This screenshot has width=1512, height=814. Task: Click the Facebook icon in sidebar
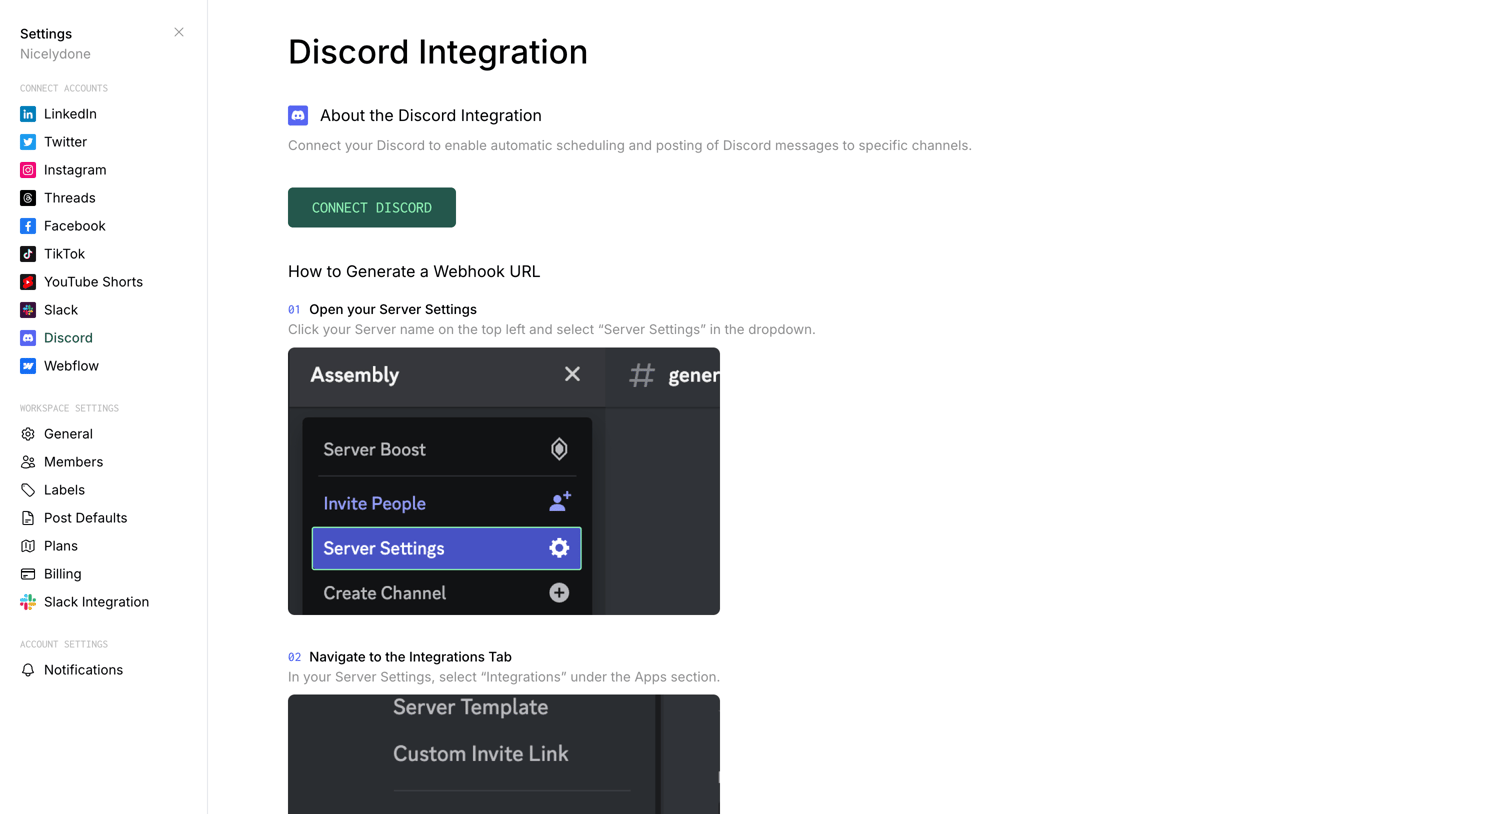28,226
